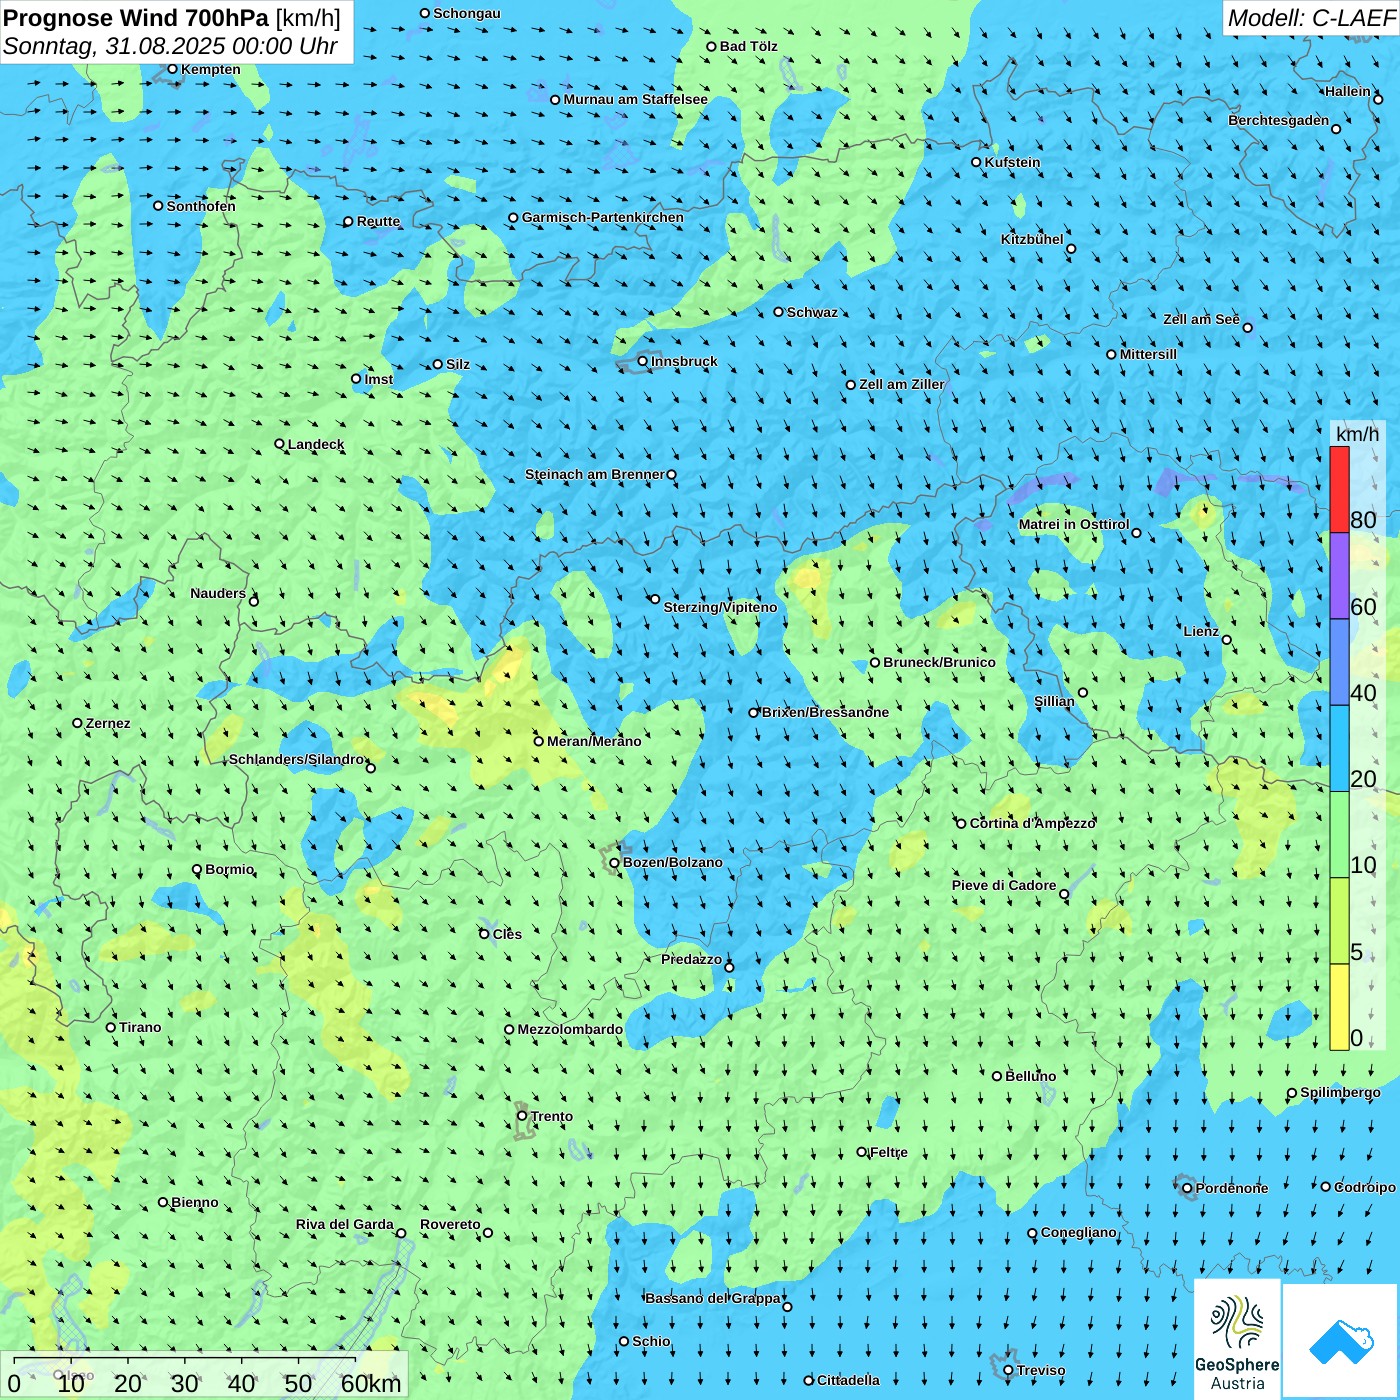The image size is (1400, 1400).
Task: Click the Steinach am Brenner label
Action: [x=595, y=474]
